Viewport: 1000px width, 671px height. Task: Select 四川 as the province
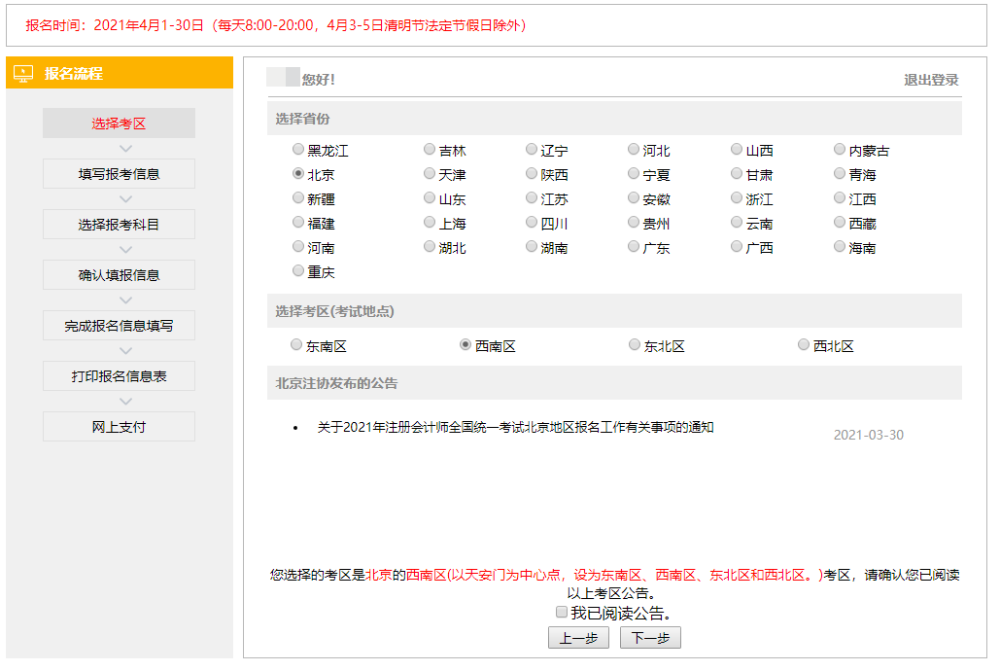click(x=531, y=222)
